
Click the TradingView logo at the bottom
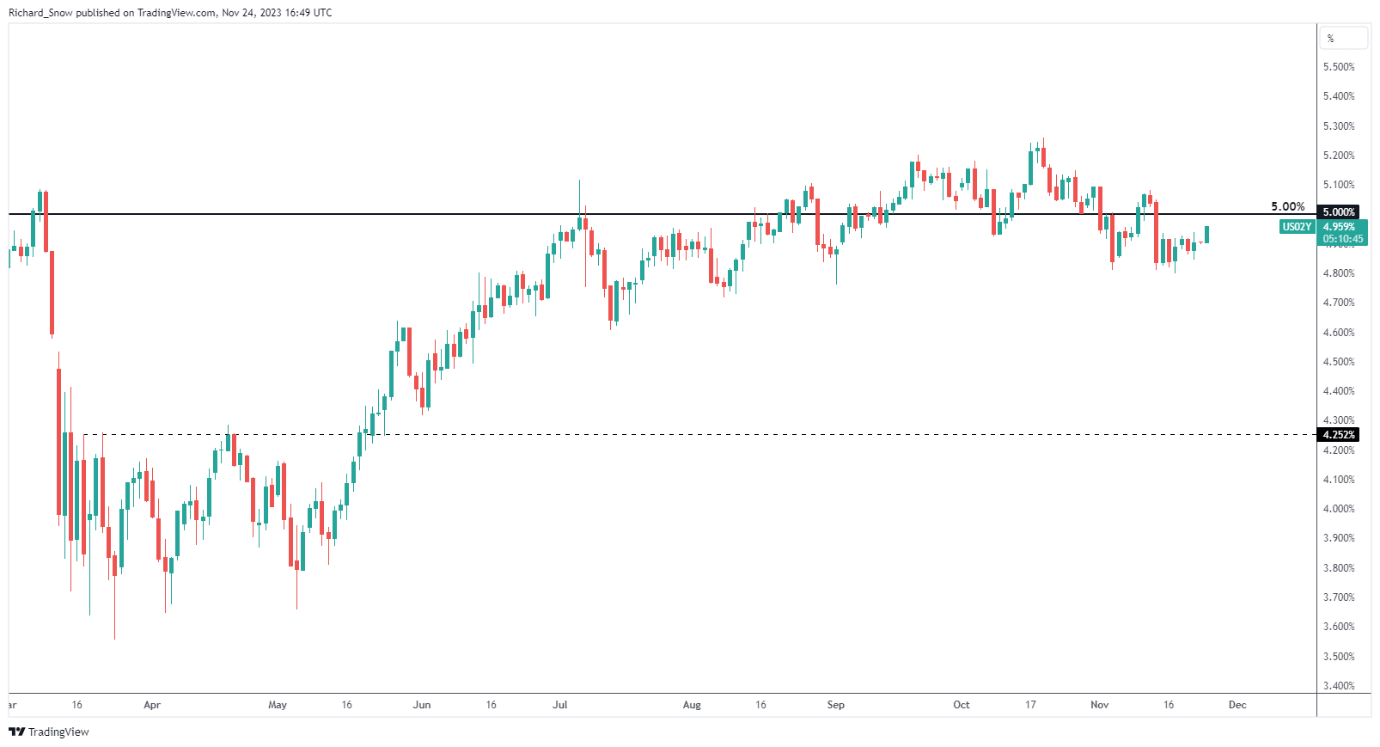(x=48, y=732)
